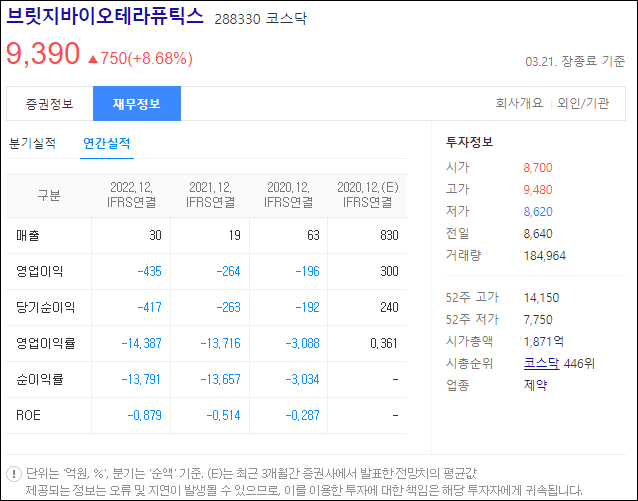Image resolution: width=638 pixels, height=501 pixels.
Task: Click the 전일 value 8,640
Action: 538,234
